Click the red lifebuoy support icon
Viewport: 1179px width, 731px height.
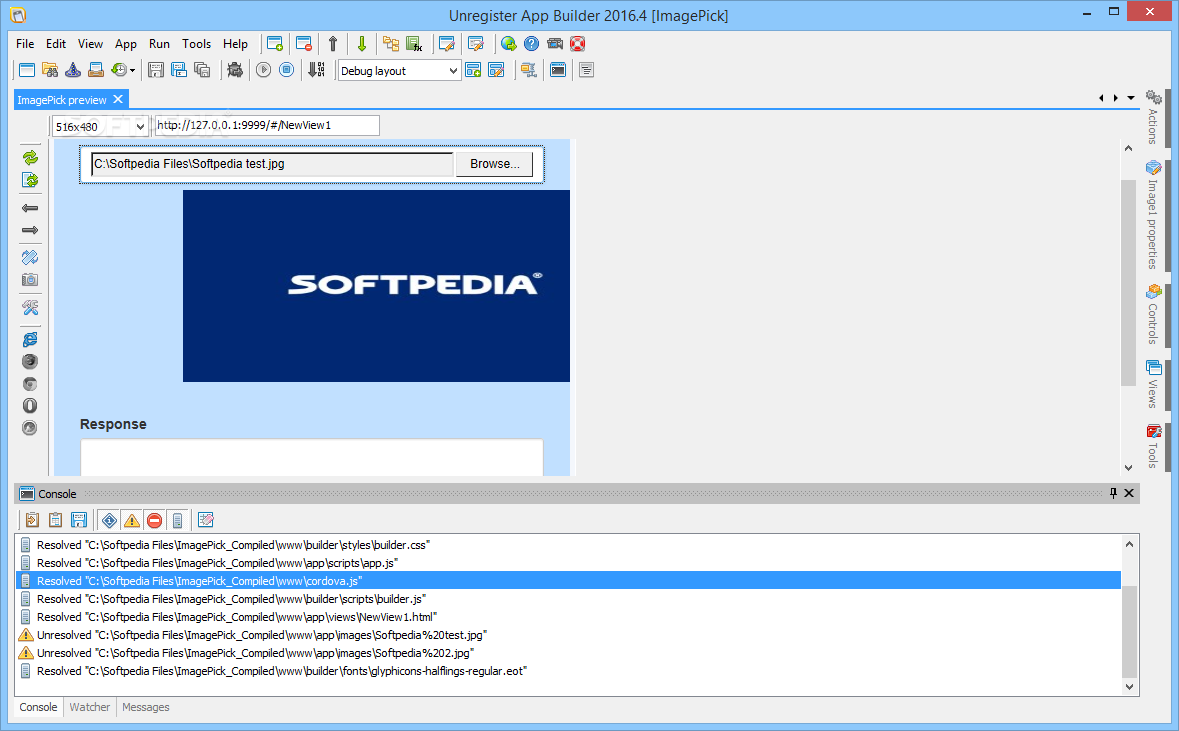pos(577,44)
